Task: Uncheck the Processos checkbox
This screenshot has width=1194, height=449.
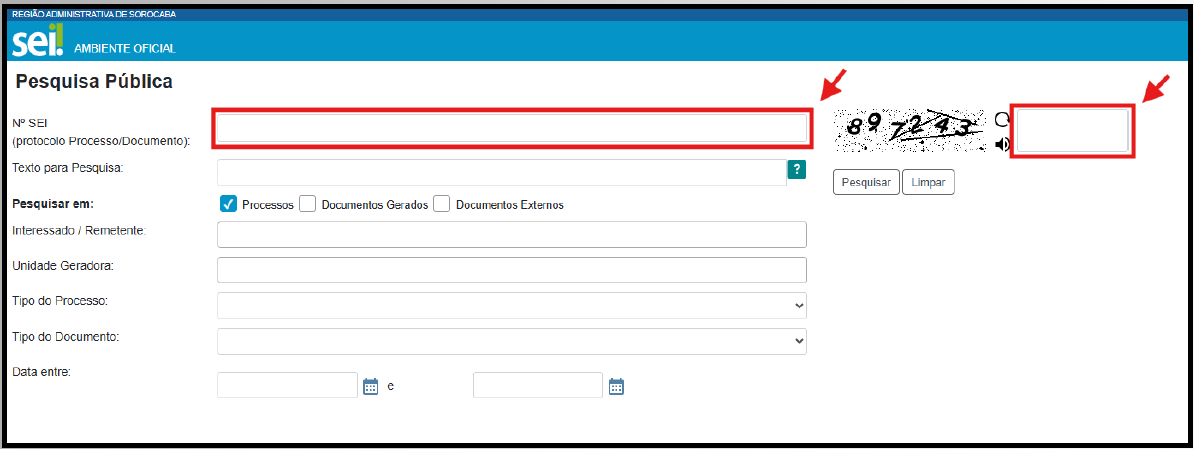Action: (x=228, y=204)
